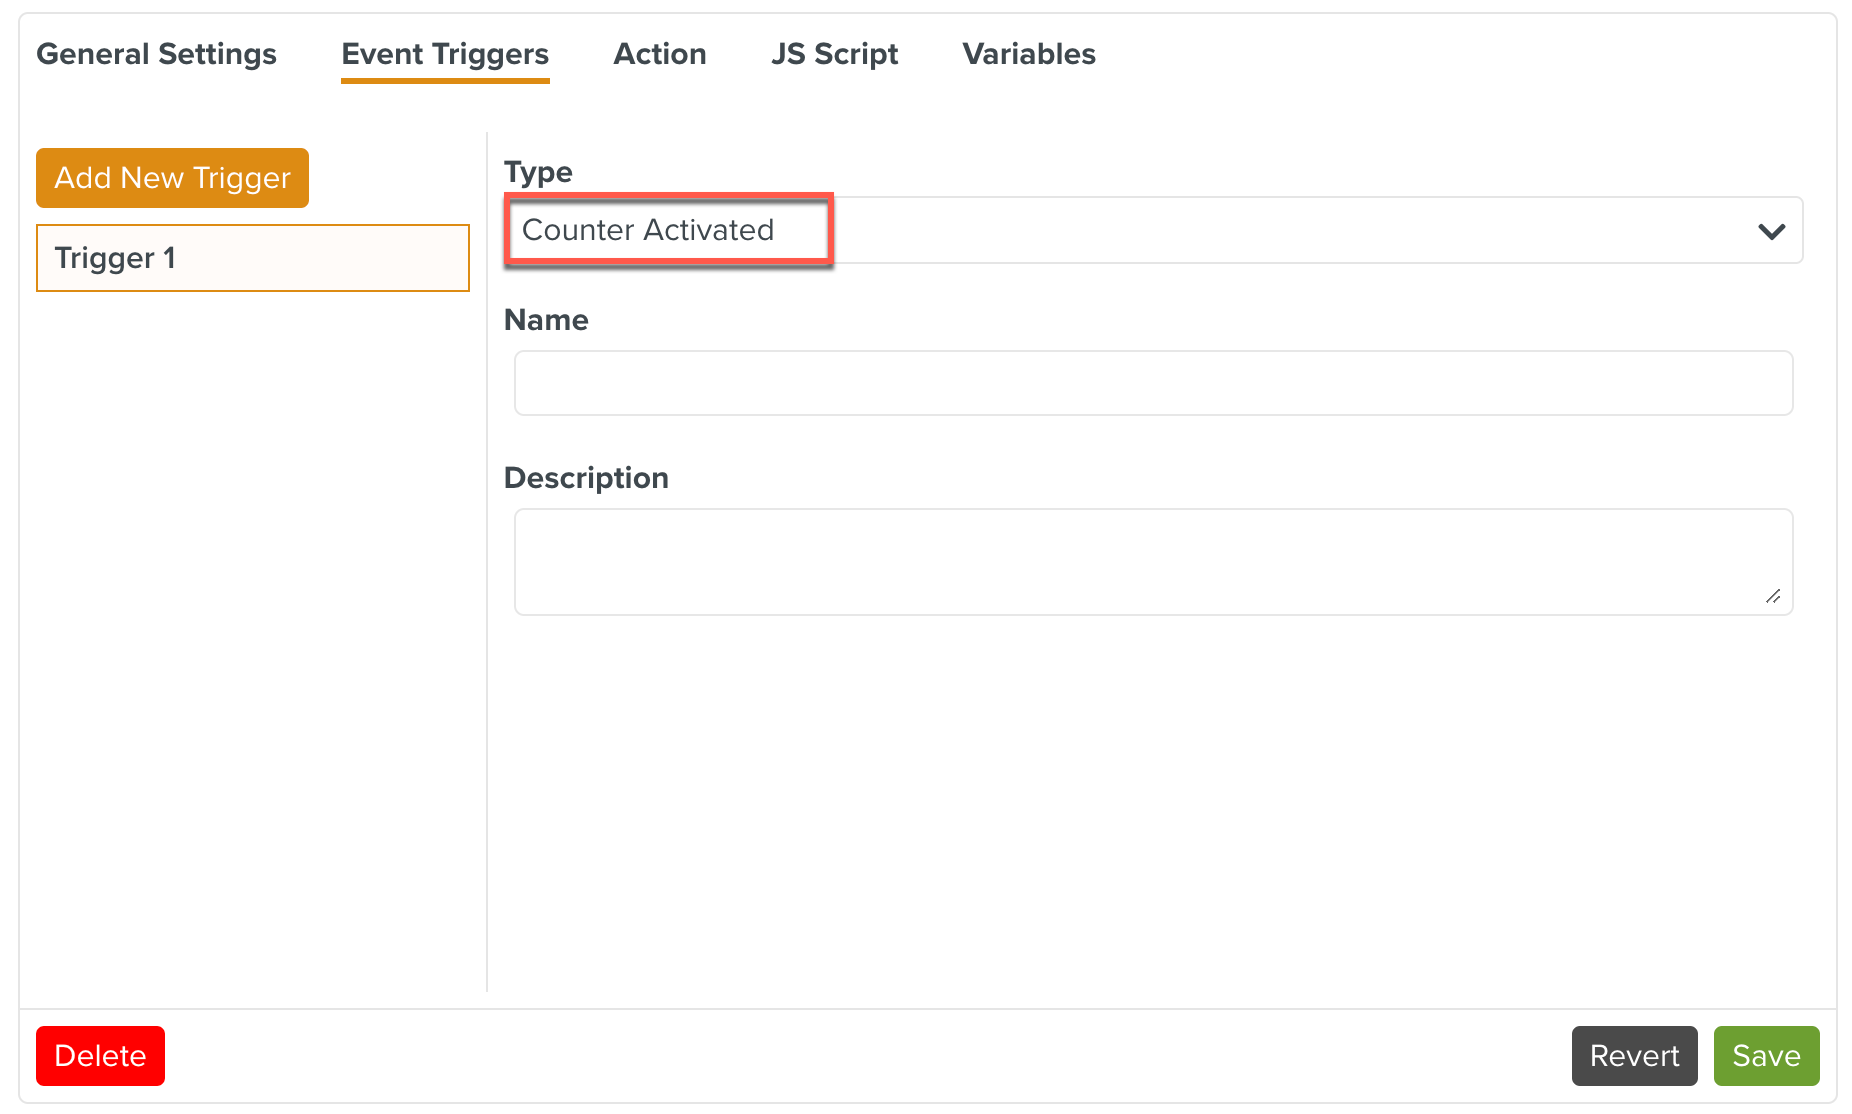Select Trigger 1 in the trigger list
The width and height of the screenshot is (1852, 1114).
(x=252, y=258)
